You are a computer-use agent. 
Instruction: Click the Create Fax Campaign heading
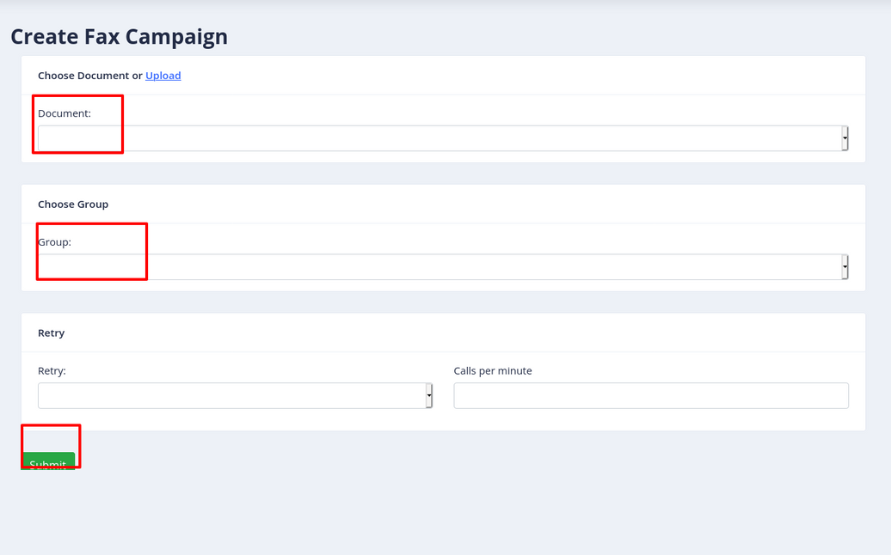pyautogui.click(x=119, y=37)
